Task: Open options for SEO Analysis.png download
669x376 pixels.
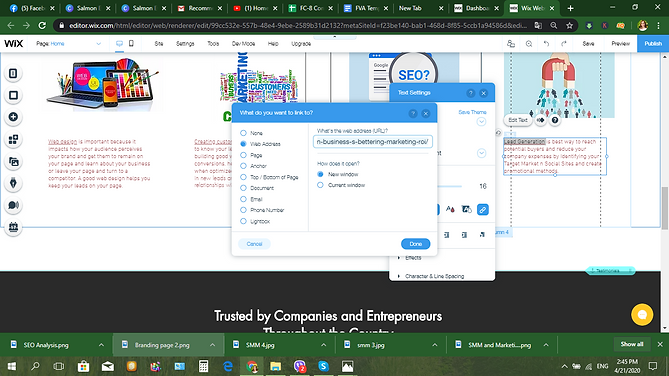Action: (x=101, y=345)
